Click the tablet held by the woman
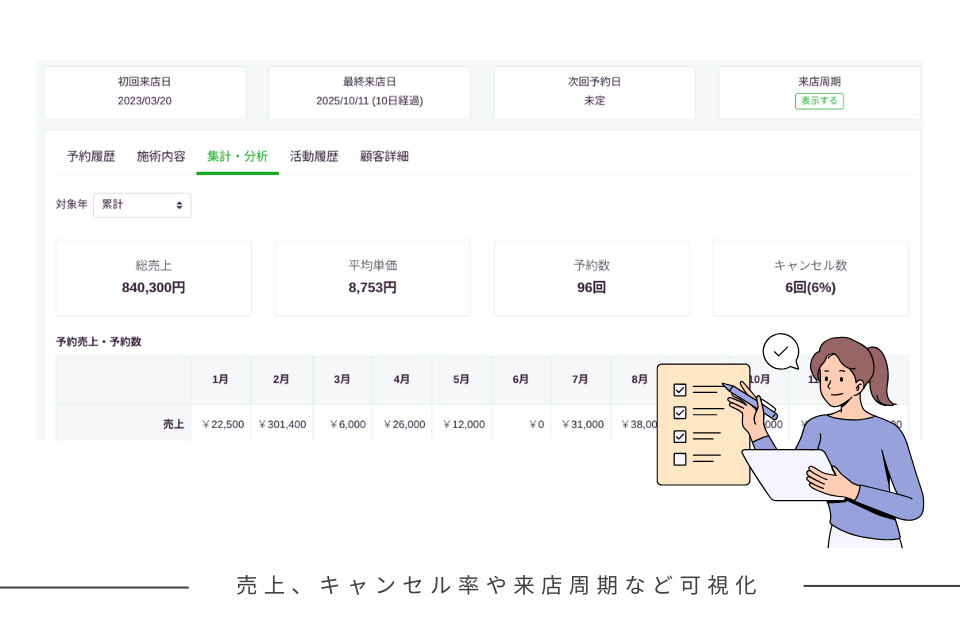960x640 pixels. click(788, 475)
